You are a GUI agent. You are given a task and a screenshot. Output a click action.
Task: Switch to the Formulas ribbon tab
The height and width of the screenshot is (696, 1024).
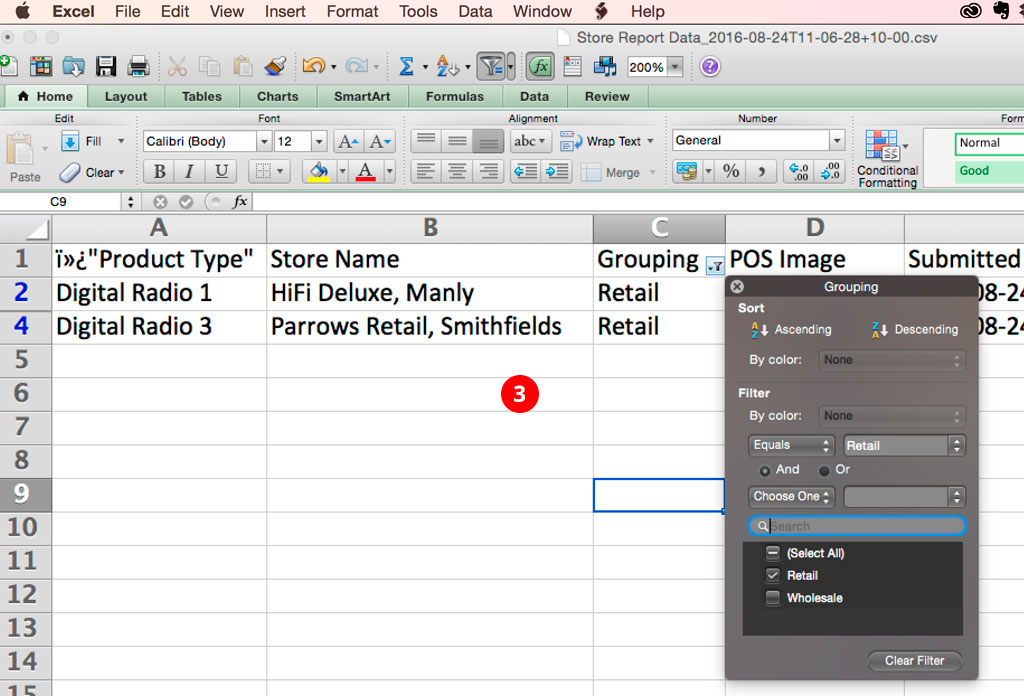tap(454, 97)
